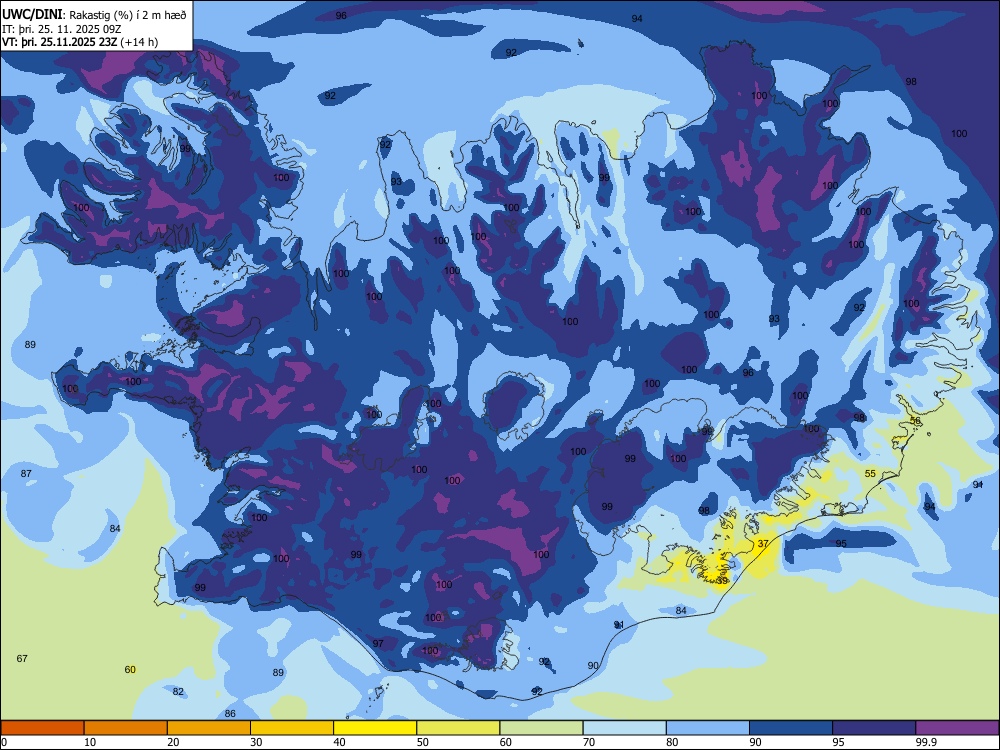Select the IT þri. 25. 11. 2025 09Z line
Viewport: 1000px width, 750px height.
pyautogui.click(x=62, y=29)
